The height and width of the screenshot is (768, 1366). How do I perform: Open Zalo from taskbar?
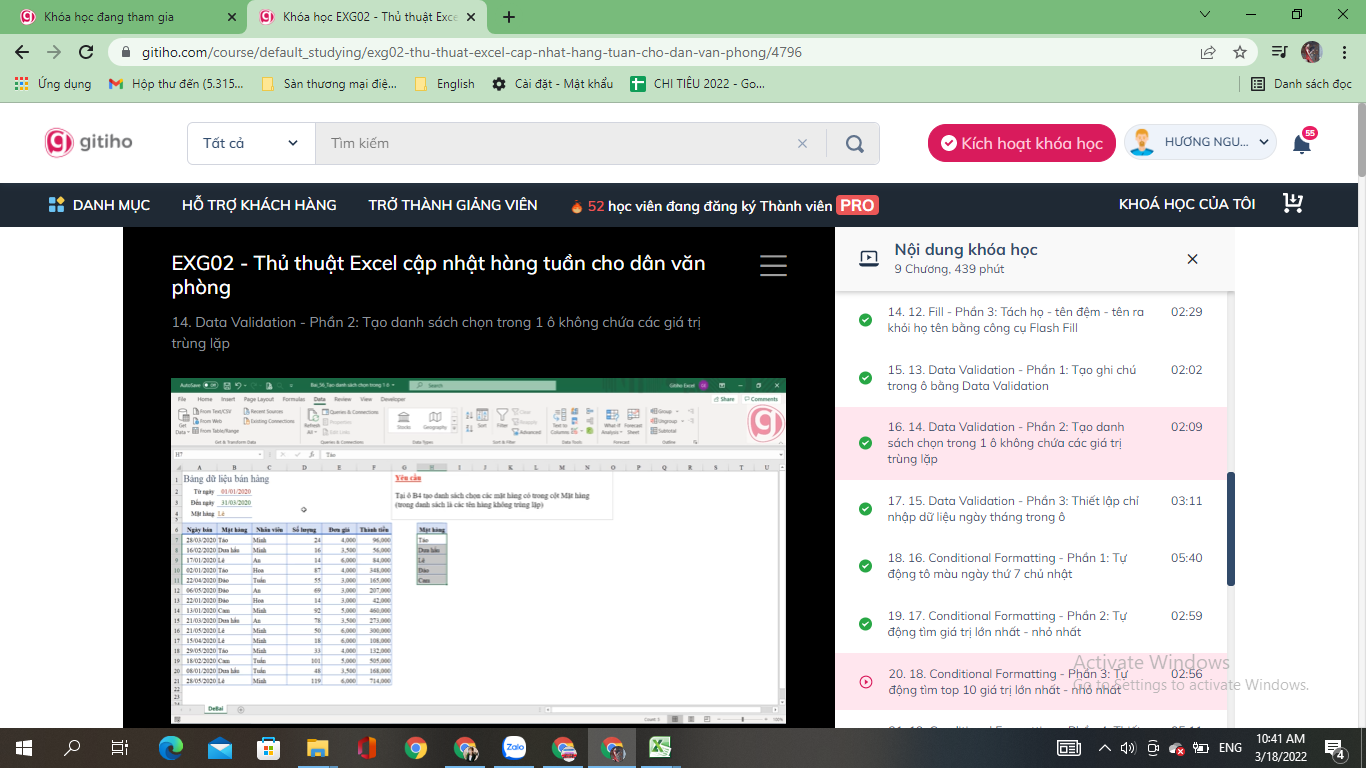click(x=514, y=747)
